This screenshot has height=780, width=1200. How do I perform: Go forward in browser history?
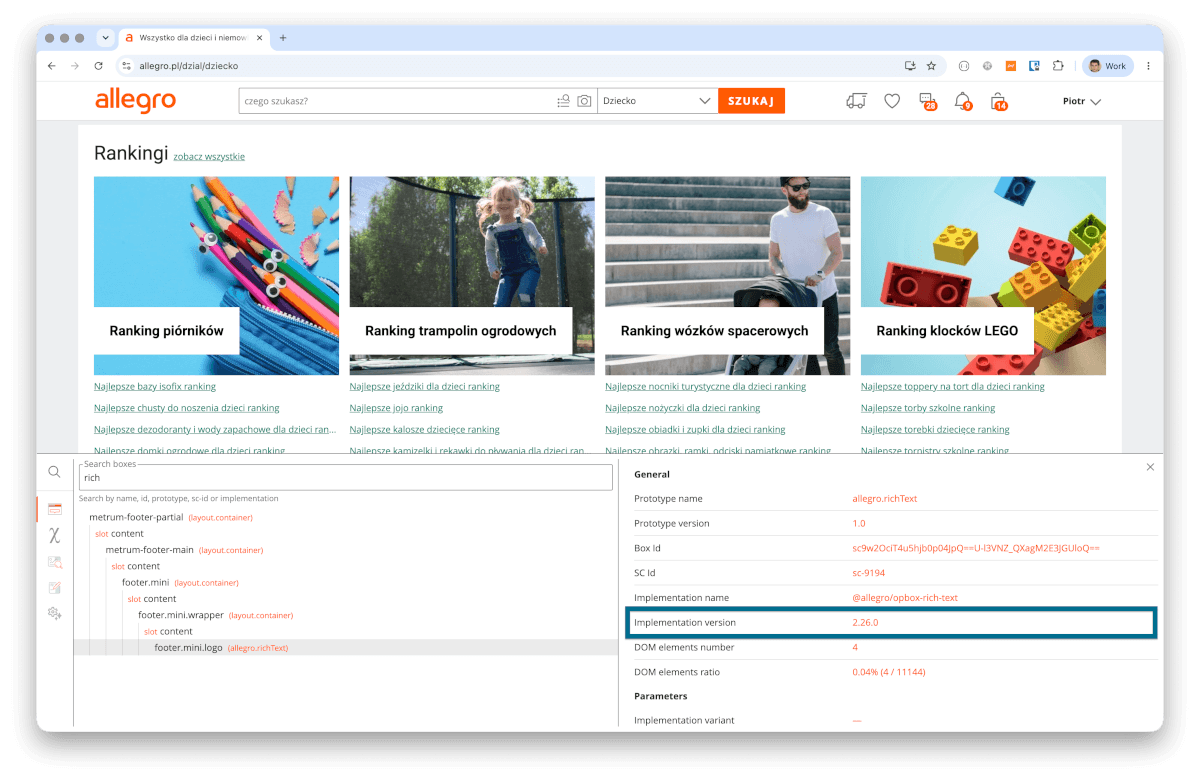click(75, 66)
